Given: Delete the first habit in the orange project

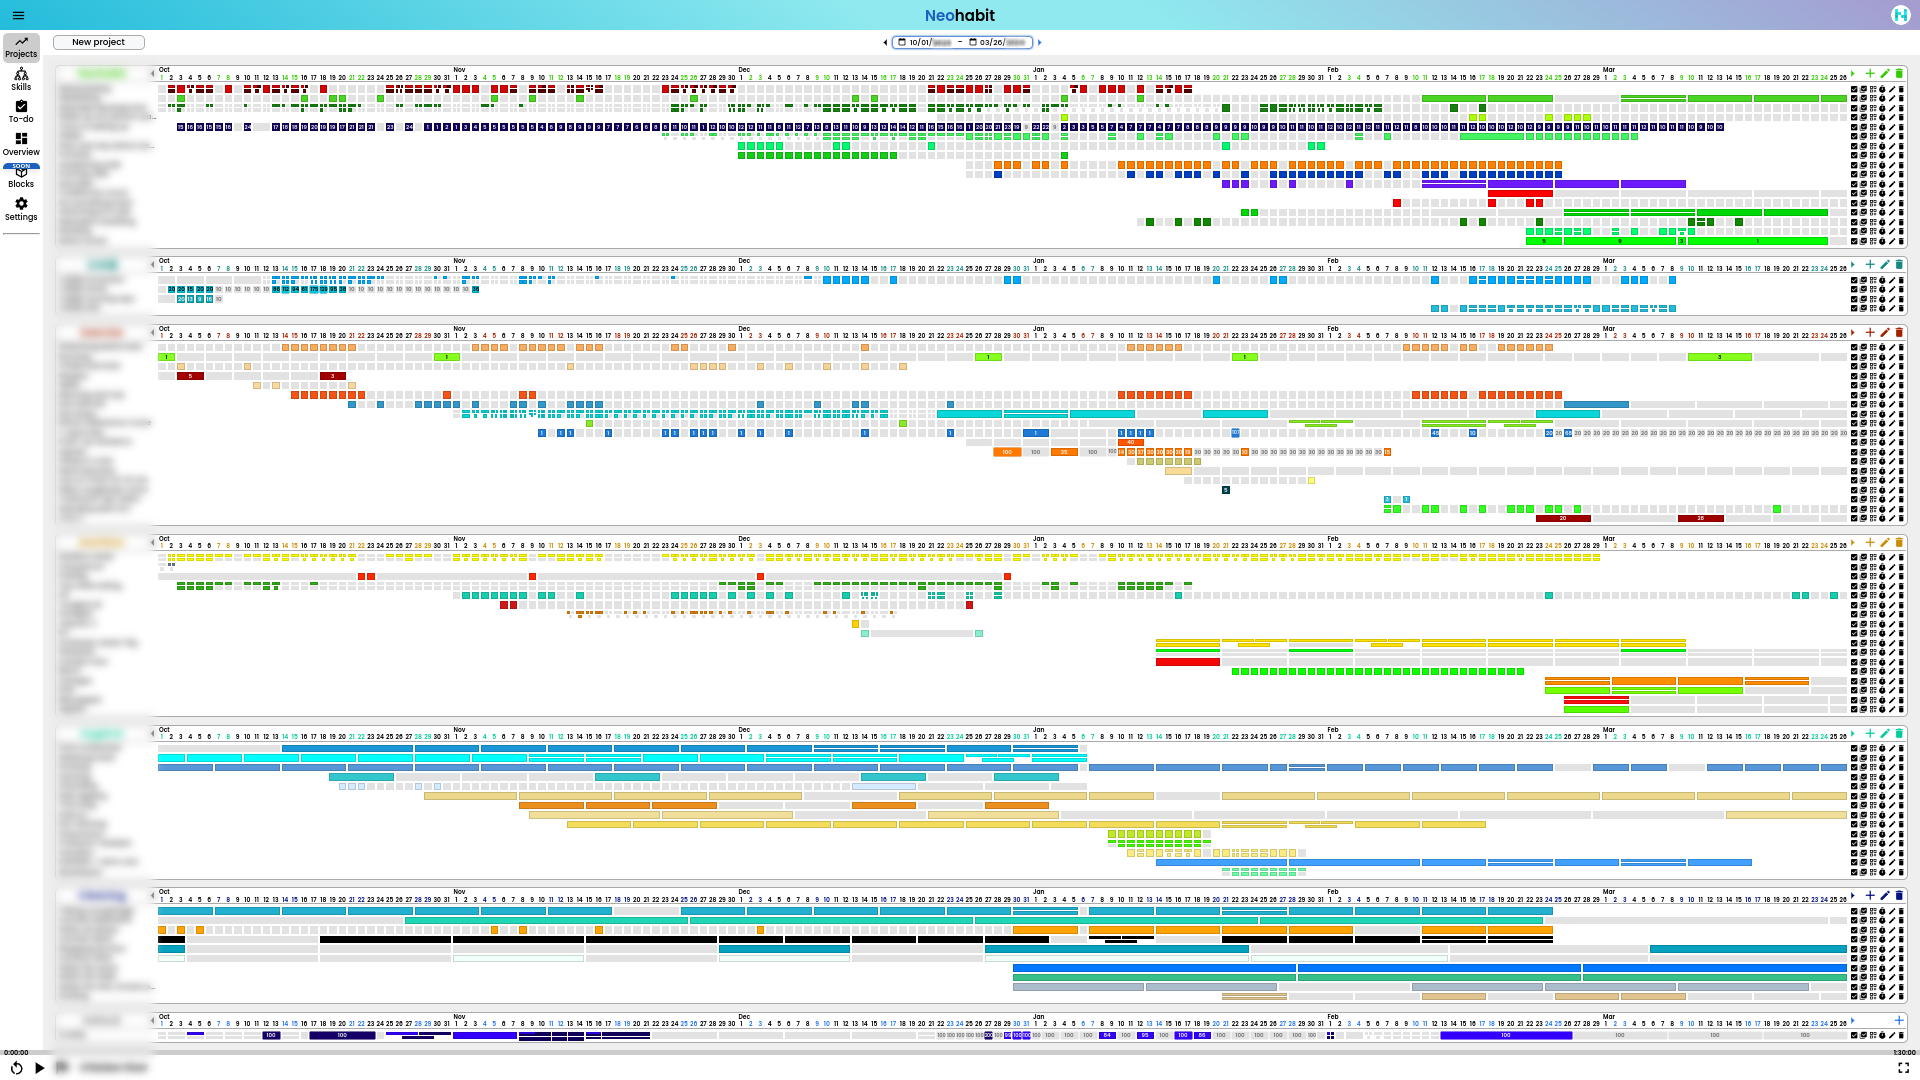Looking at the screenshot, I should (1901, 558).
